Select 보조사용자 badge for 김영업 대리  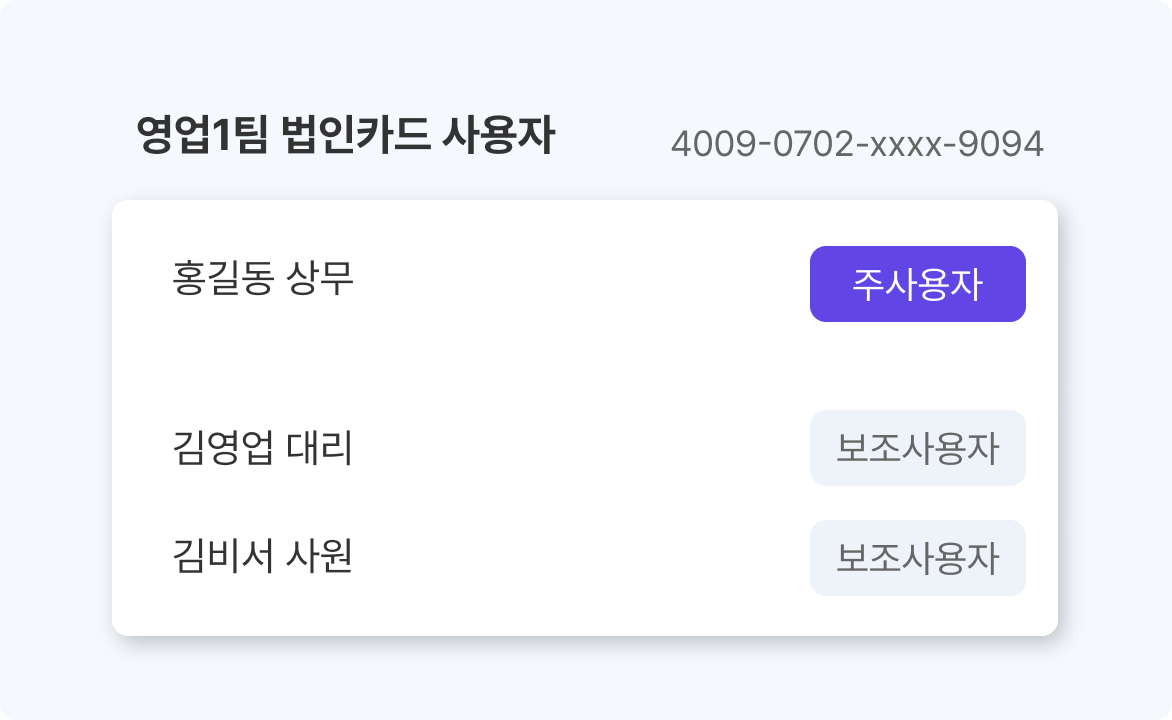917,448
